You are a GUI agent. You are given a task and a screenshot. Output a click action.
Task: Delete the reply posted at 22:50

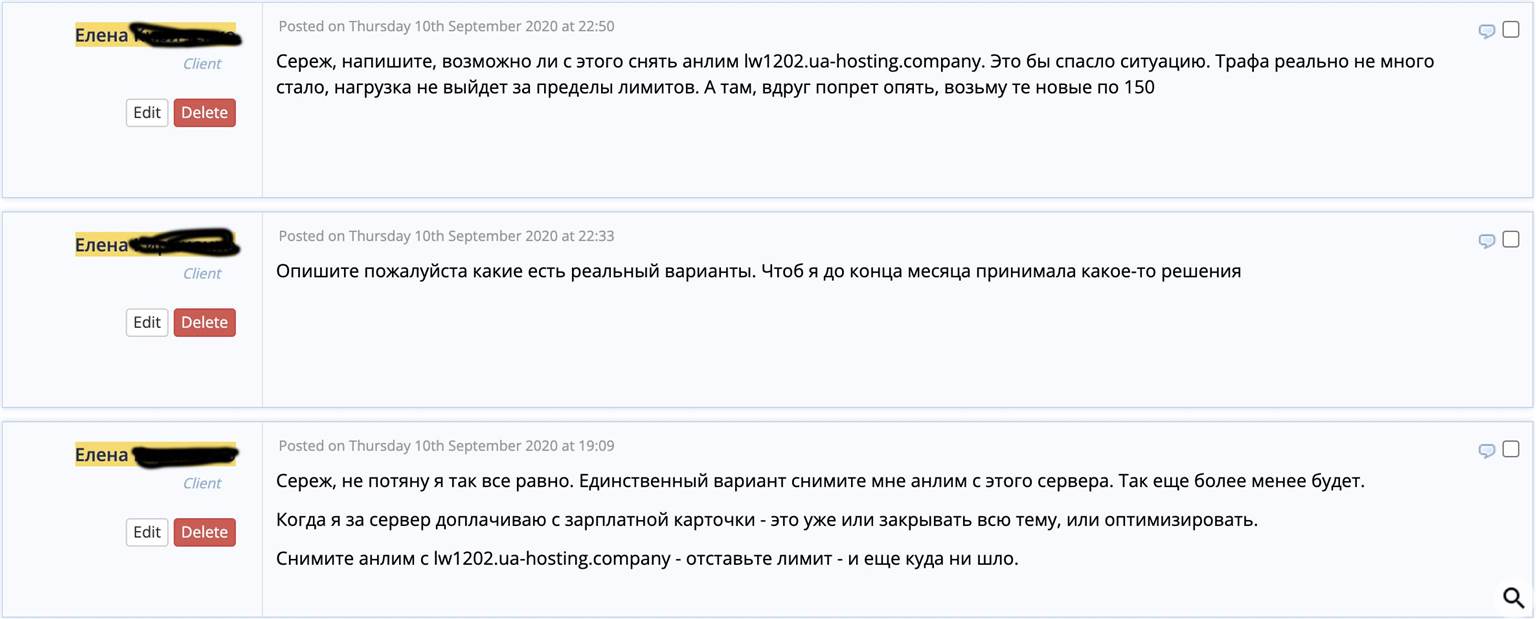(204, 113)
